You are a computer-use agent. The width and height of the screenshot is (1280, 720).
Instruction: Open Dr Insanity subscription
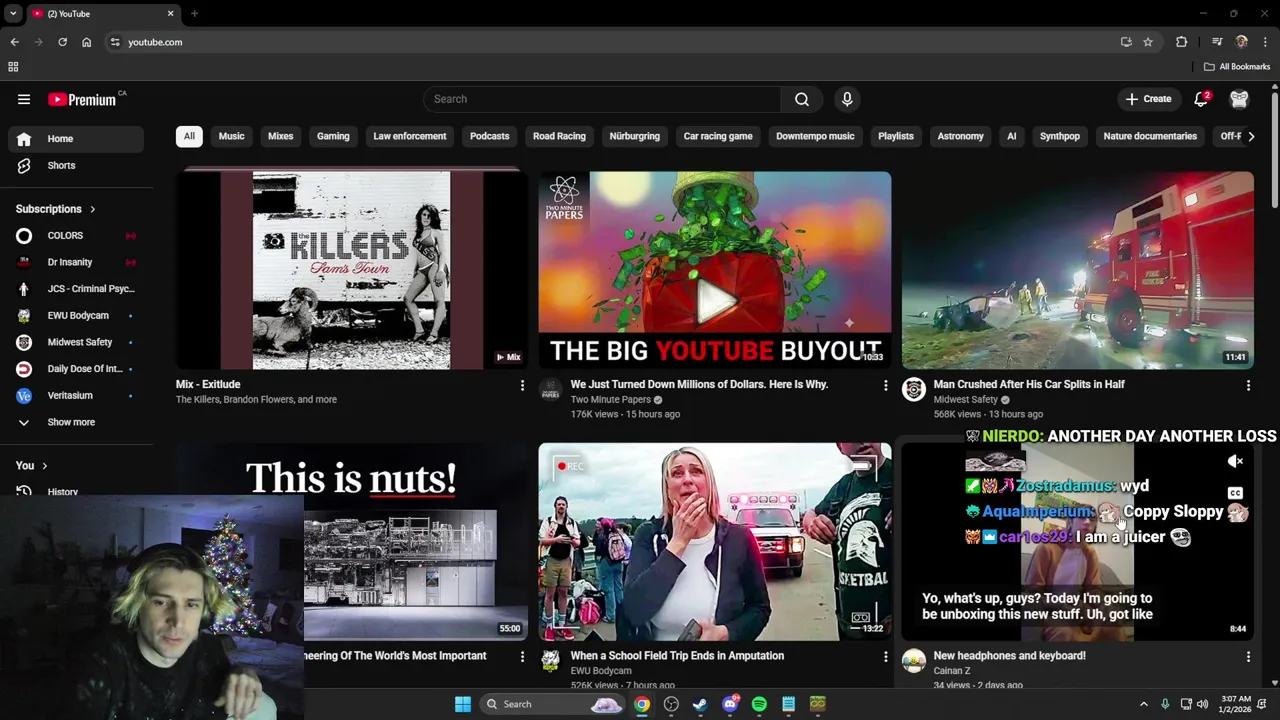point(76,262)
